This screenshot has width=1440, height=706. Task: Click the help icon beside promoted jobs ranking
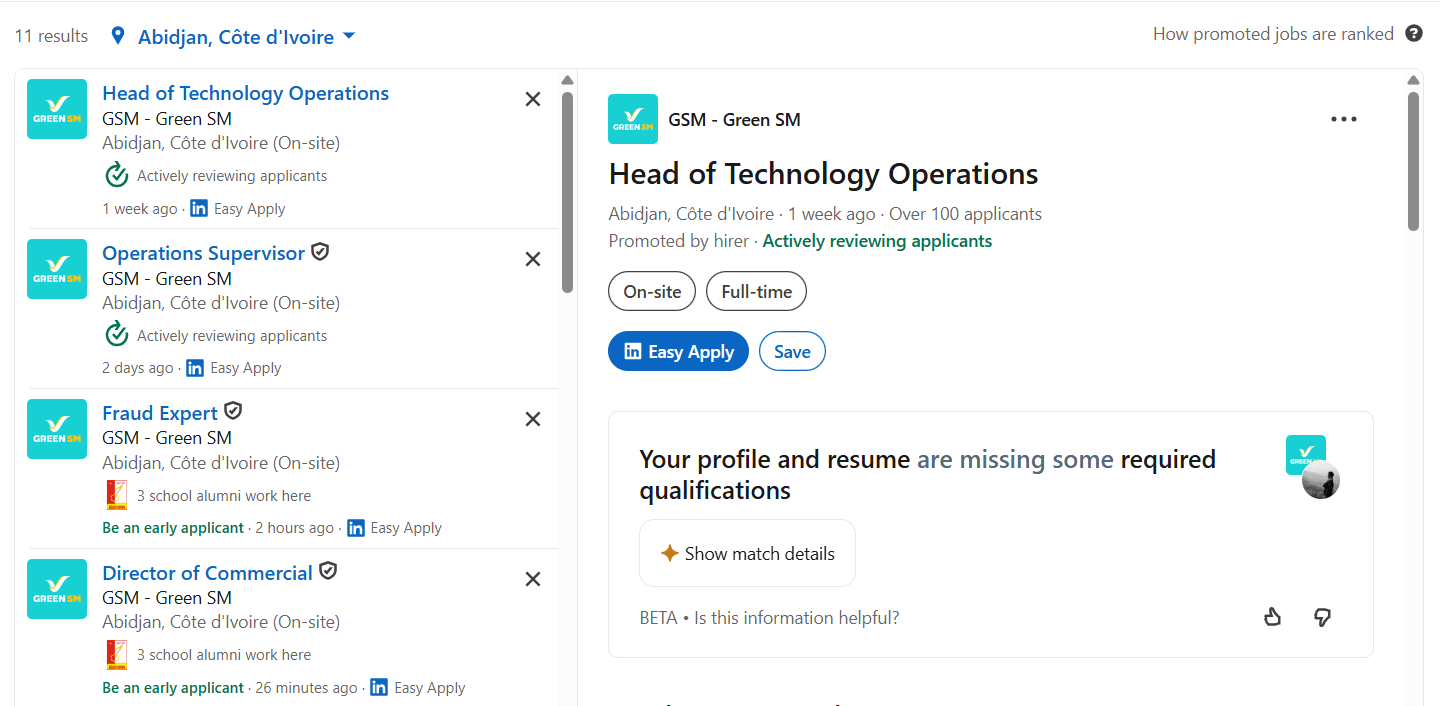click(1414, 34)
